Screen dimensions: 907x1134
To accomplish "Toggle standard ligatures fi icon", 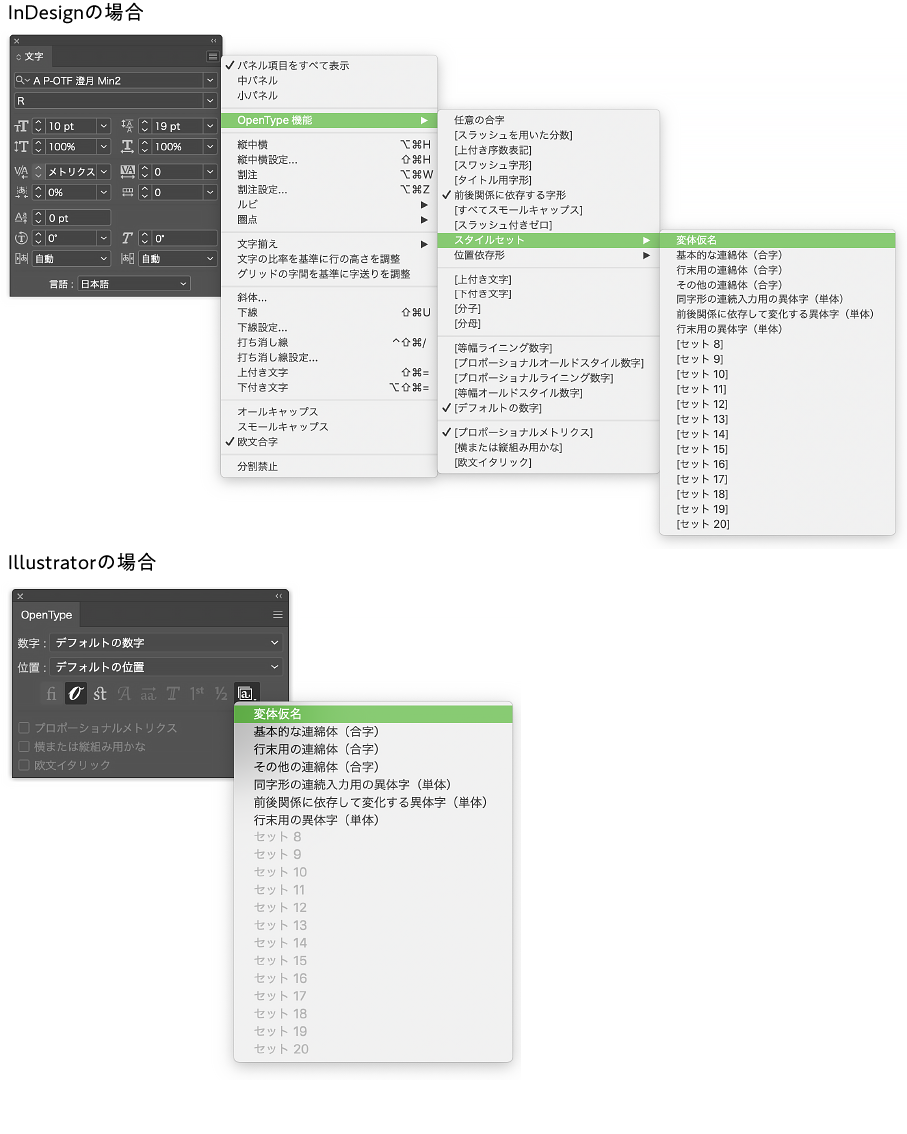I will click(x=51, y=694).
